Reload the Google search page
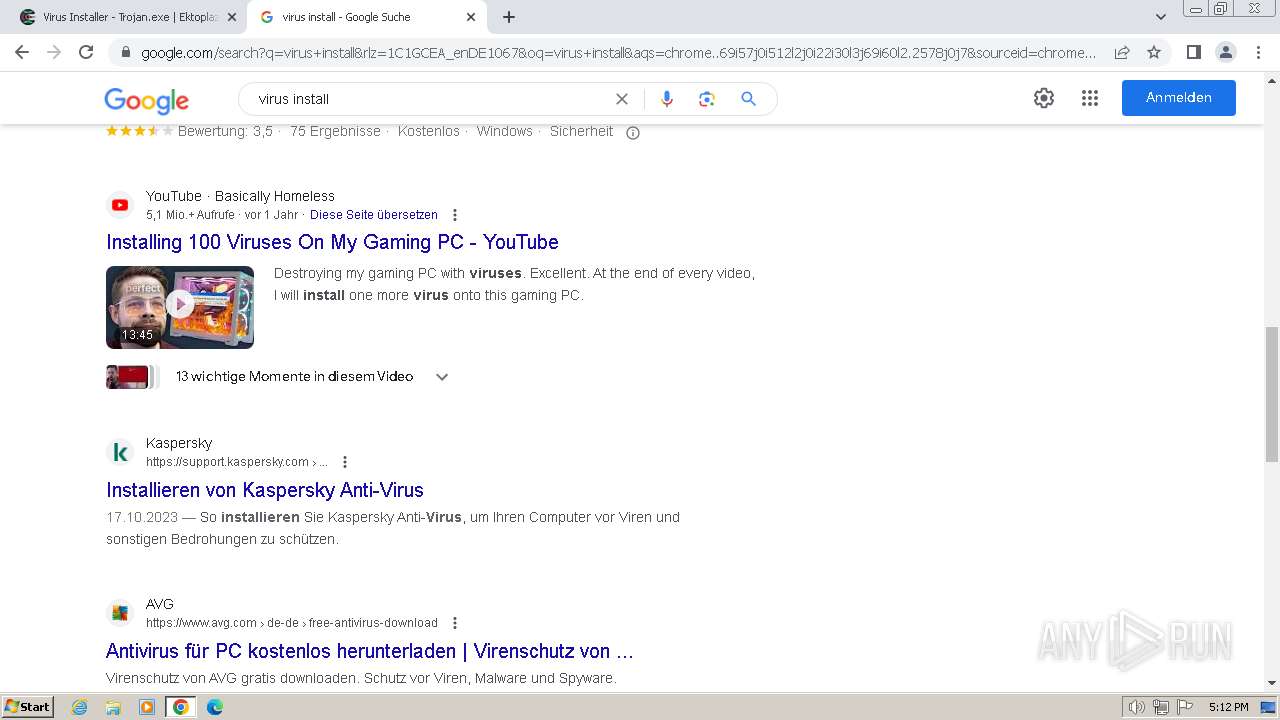 [86, 52]
